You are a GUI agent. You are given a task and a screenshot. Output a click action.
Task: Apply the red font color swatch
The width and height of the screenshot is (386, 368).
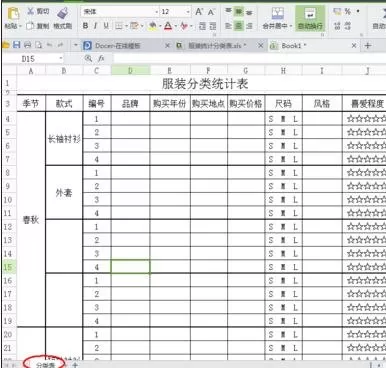click(168, 26)
